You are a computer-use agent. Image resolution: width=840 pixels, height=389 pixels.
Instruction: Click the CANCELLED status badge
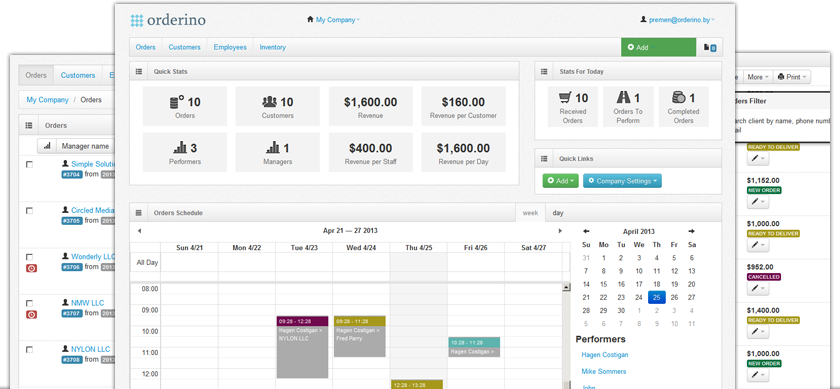point(764,277)
